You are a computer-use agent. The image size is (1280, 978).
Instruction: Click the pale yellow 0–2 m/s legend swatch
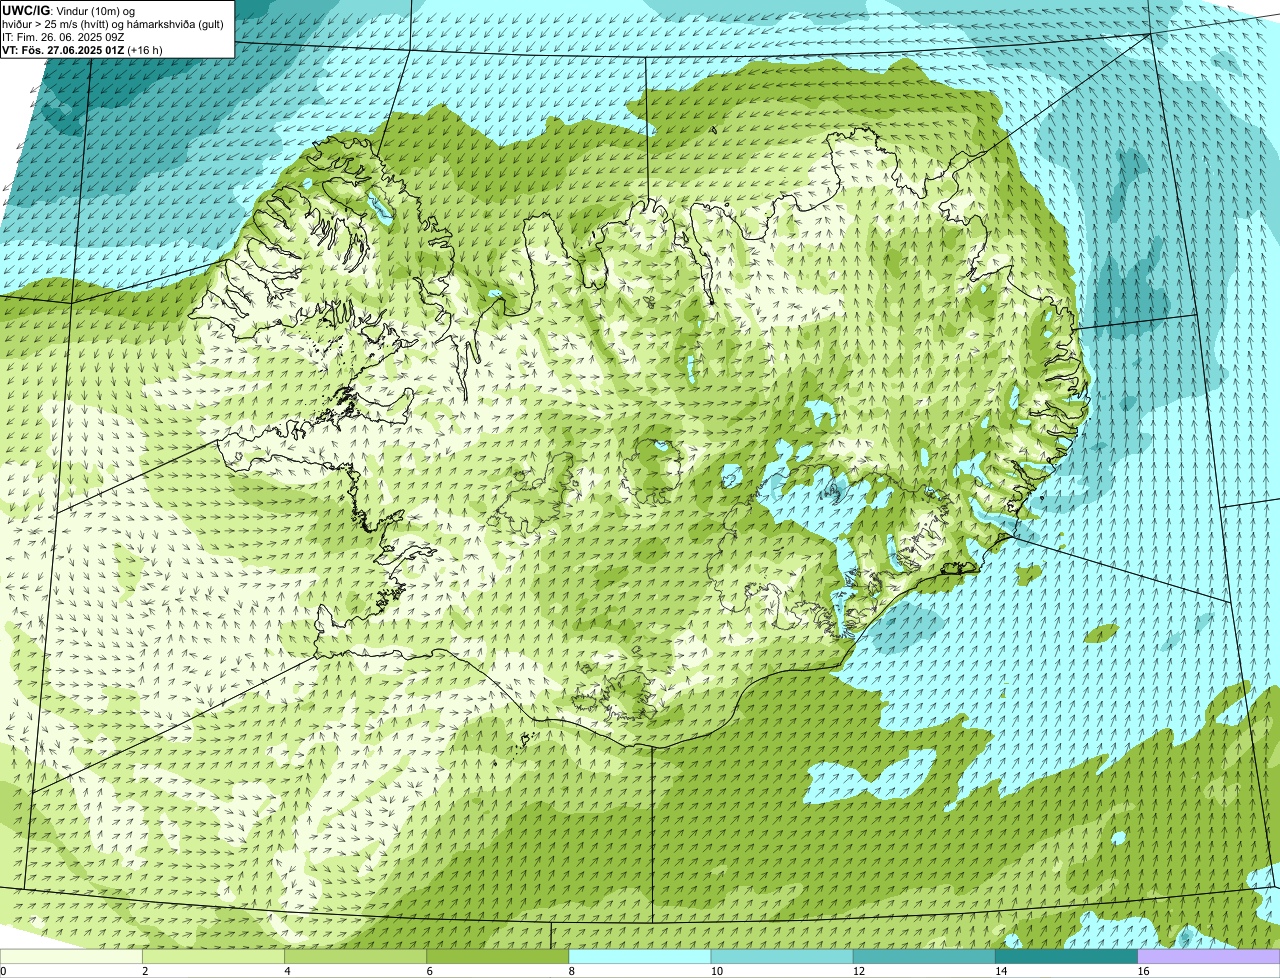(71, 957)
